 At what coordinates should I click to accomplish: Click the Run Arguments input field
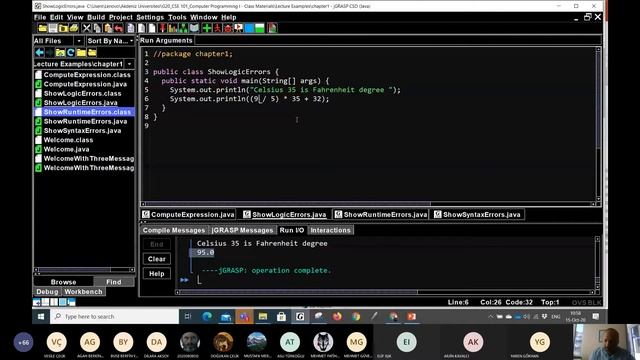click(397, 40)
